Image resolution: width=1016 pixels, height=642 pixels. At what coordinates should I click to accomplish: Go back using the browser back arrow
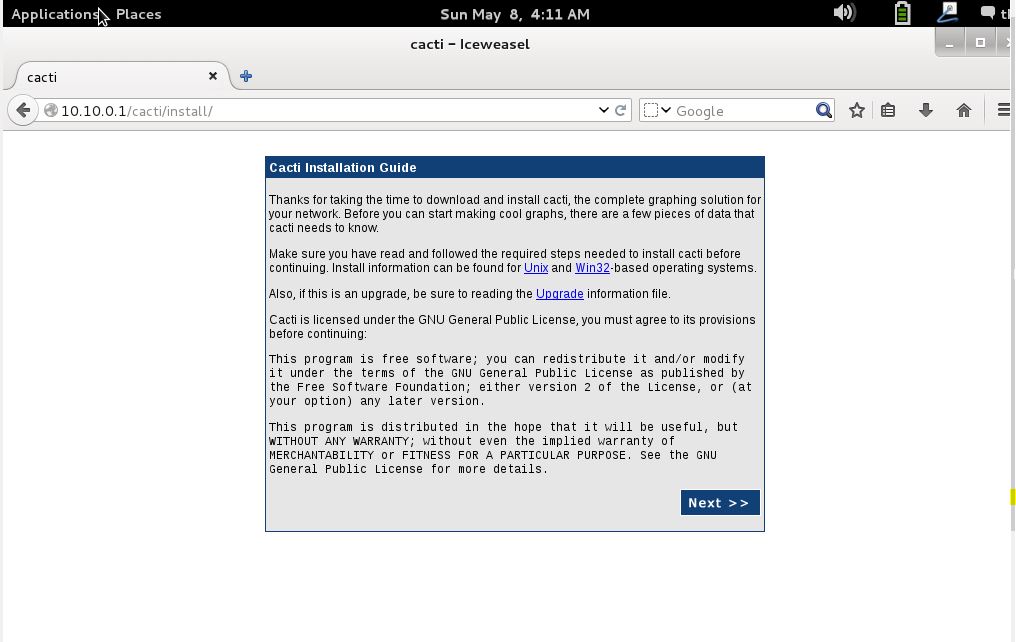pyautogui.click(x=23, y=110)
